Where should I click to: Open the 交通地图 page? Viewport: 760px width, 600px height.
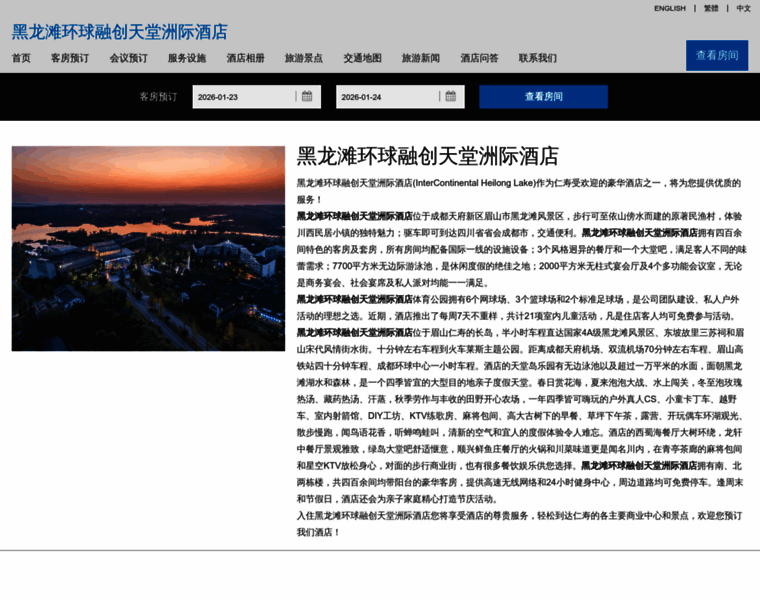point(362,58)
